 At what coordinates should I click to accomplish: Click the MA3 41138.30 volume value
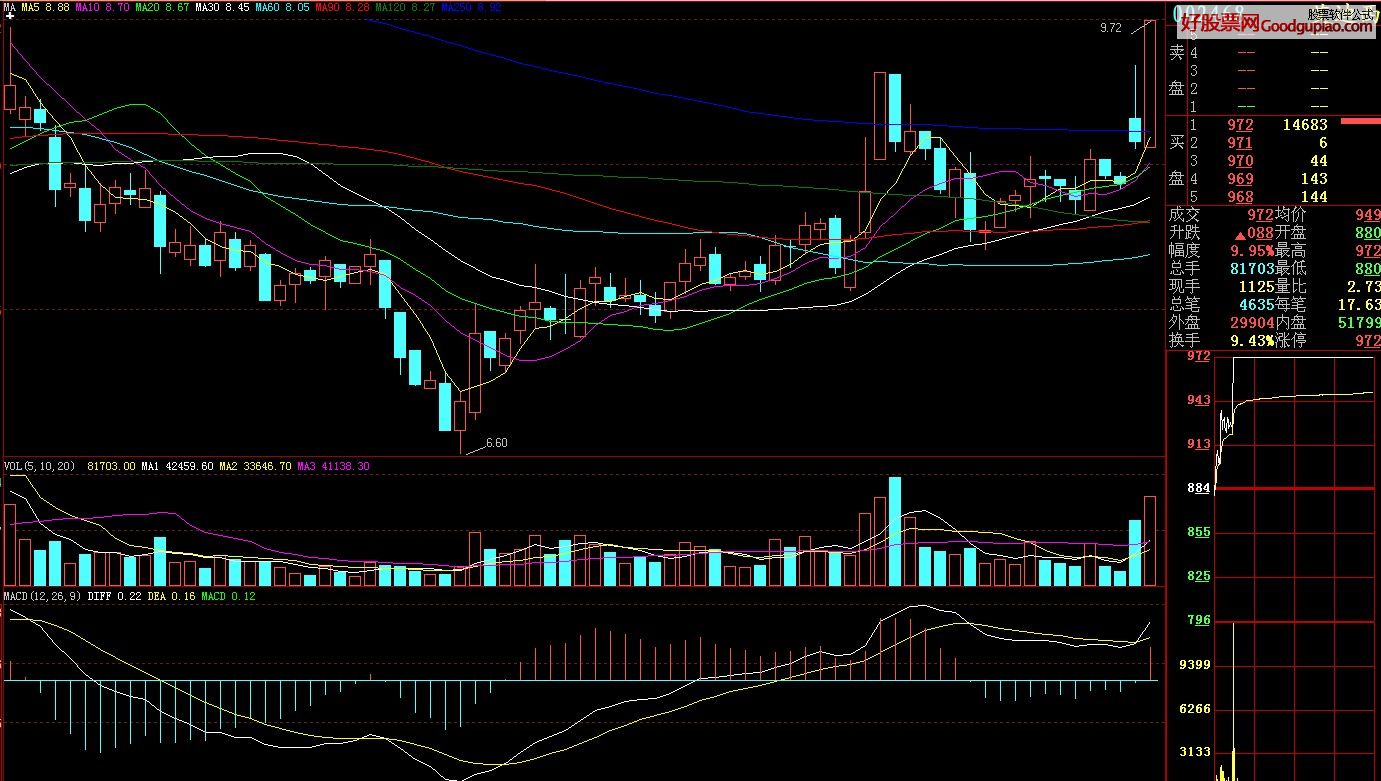coord(334,466)
